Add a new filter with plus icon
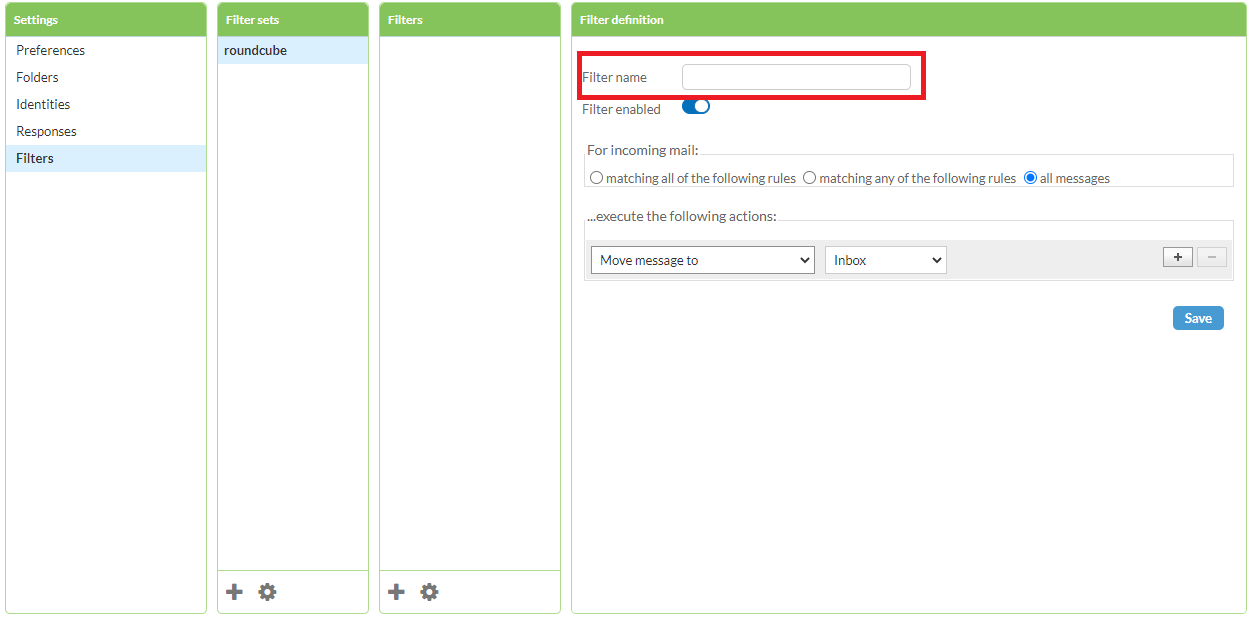The width and height of the screenshot is (1251, 620). pos(397,592)
